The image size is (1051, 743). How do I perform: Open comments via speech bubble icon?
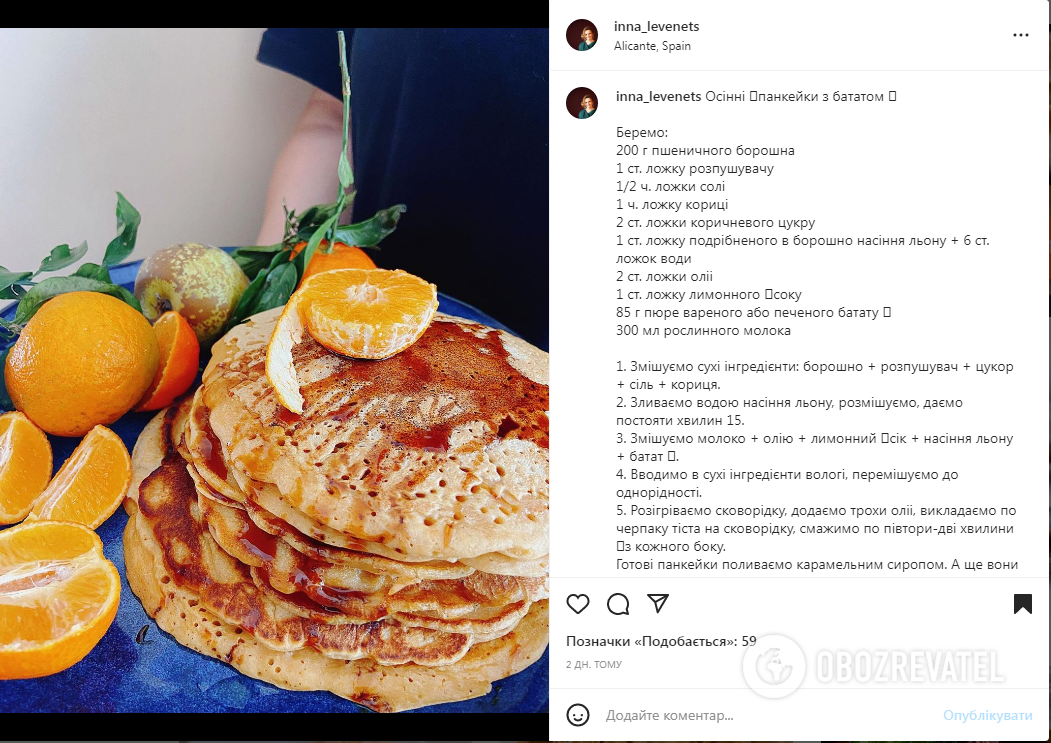[x=618, y=604]
